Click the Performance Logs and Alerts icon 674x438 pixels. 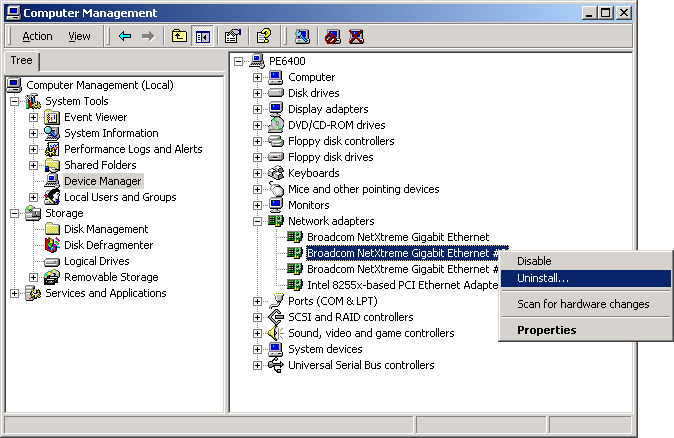point(52,149)
